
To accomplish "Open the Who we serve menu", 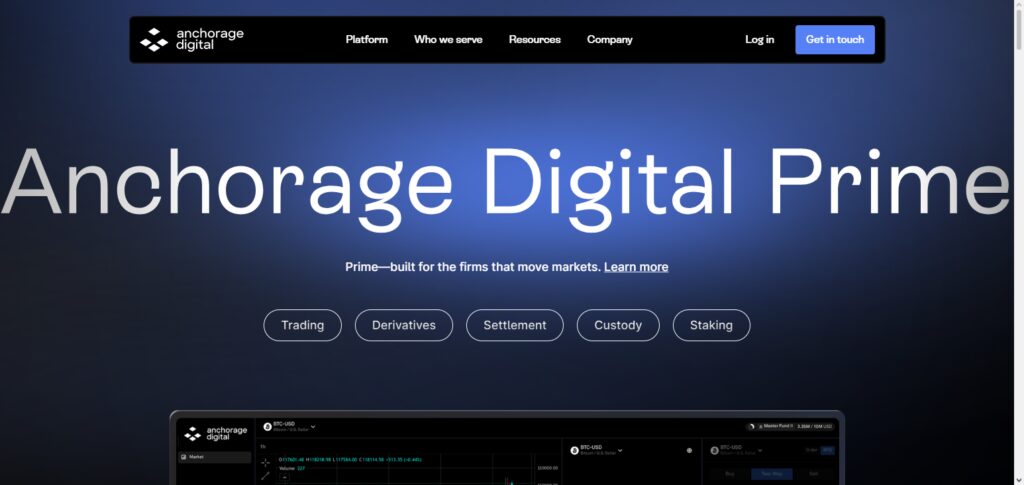I will pos(448,40).
